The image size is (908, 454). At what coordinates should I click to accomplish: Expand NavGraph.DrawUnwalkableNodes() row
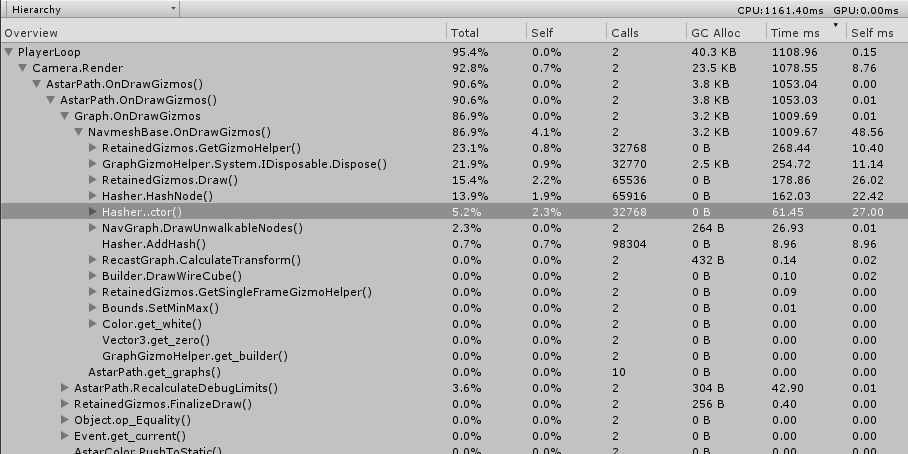[93, 228]
